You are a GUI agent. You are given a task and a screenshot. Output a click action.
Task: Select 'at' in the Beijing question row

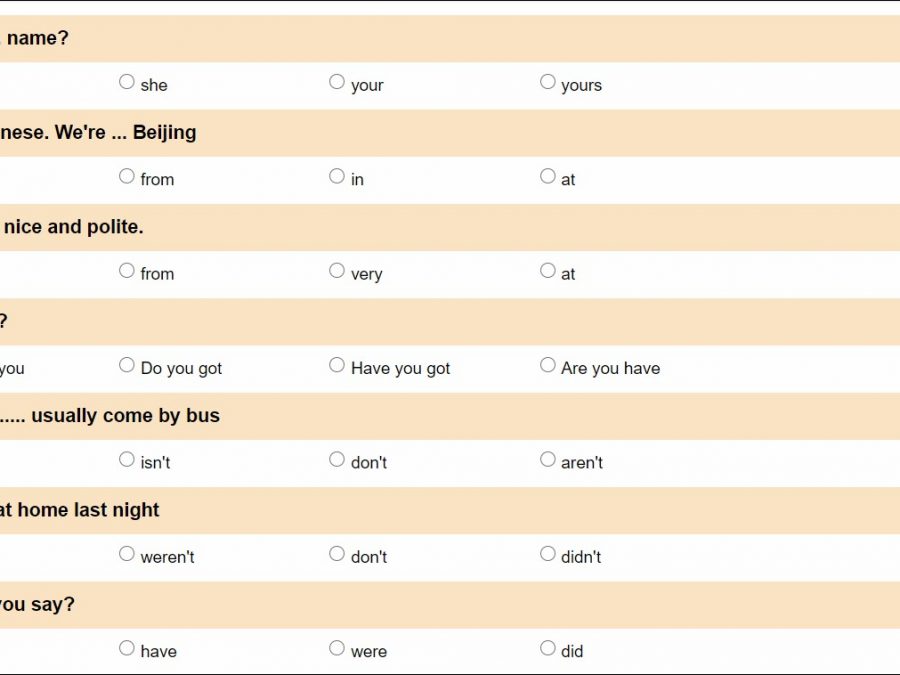548,176
